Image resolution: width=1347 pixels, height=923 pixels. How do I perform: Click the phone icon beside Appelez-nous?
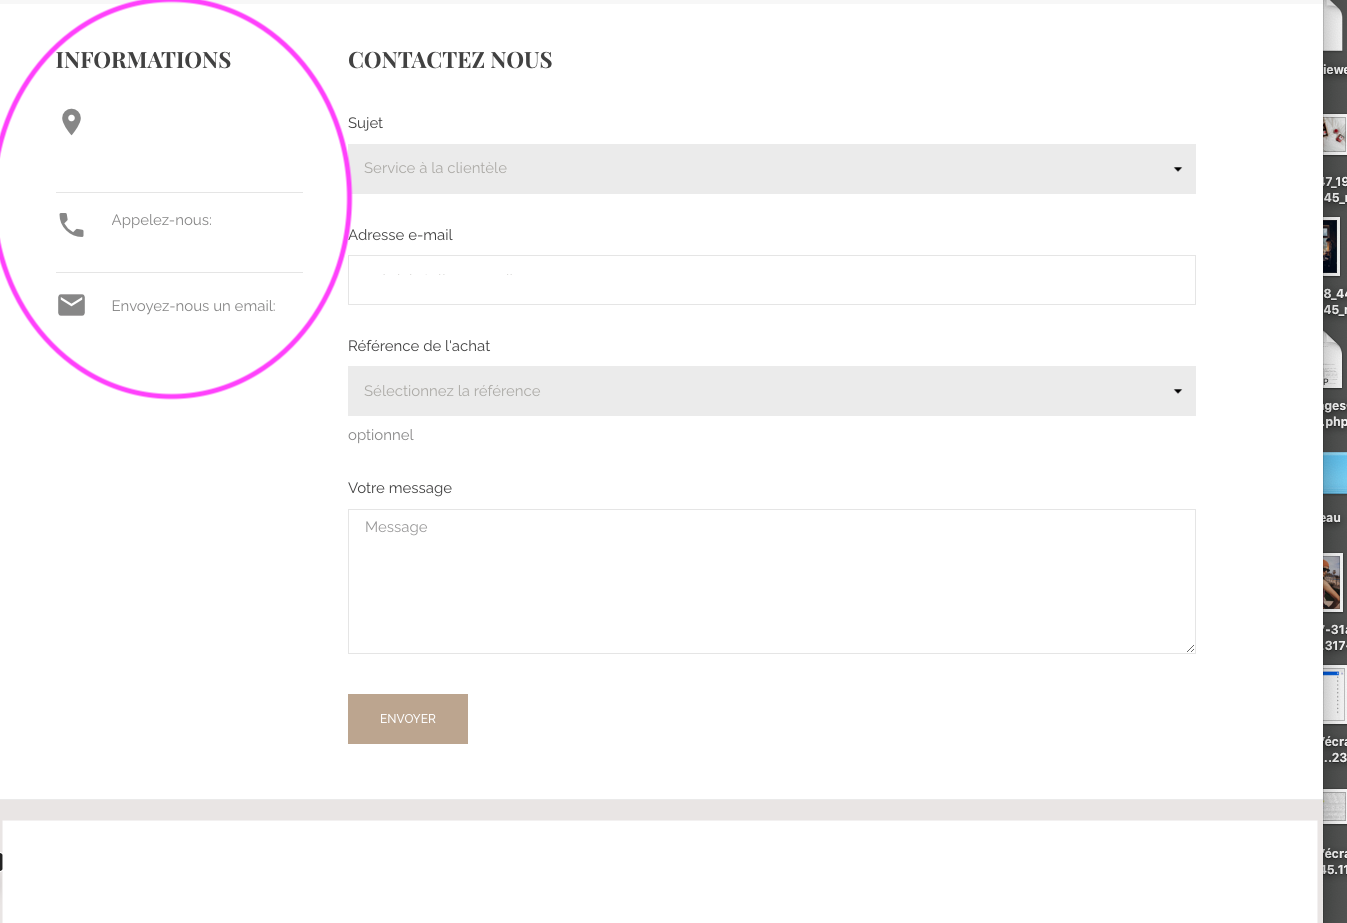[71, 225]
